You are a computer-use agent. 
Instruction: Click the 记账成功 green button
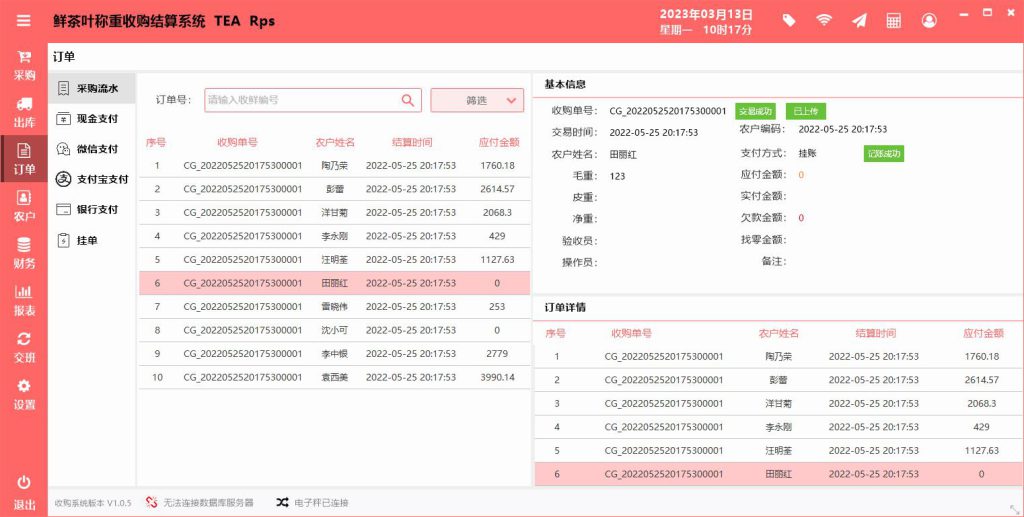coord(884,154)
